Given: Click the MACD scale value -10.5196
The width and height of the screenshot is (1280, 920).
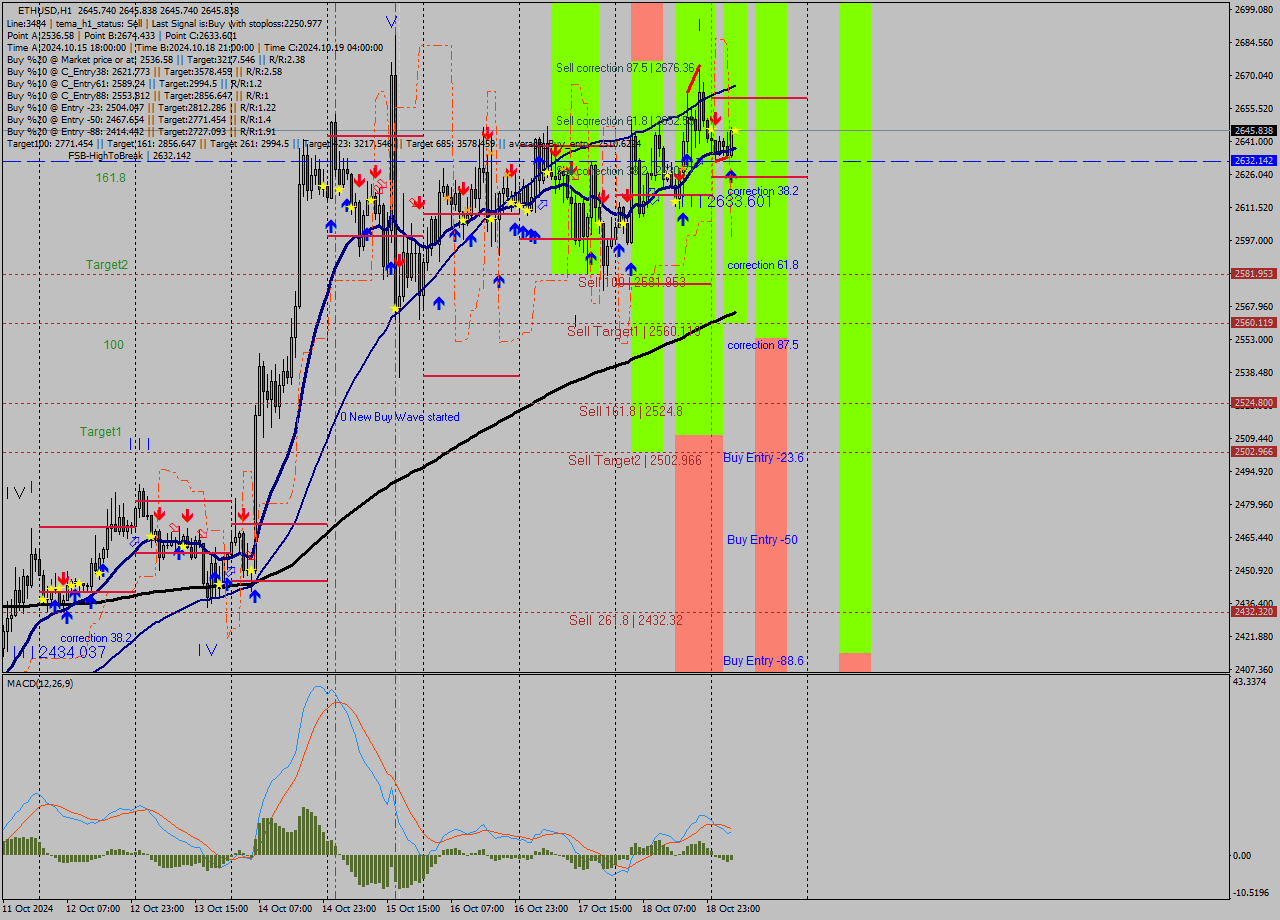Looking at the screenshot, I should click(x=1252, y=893).
